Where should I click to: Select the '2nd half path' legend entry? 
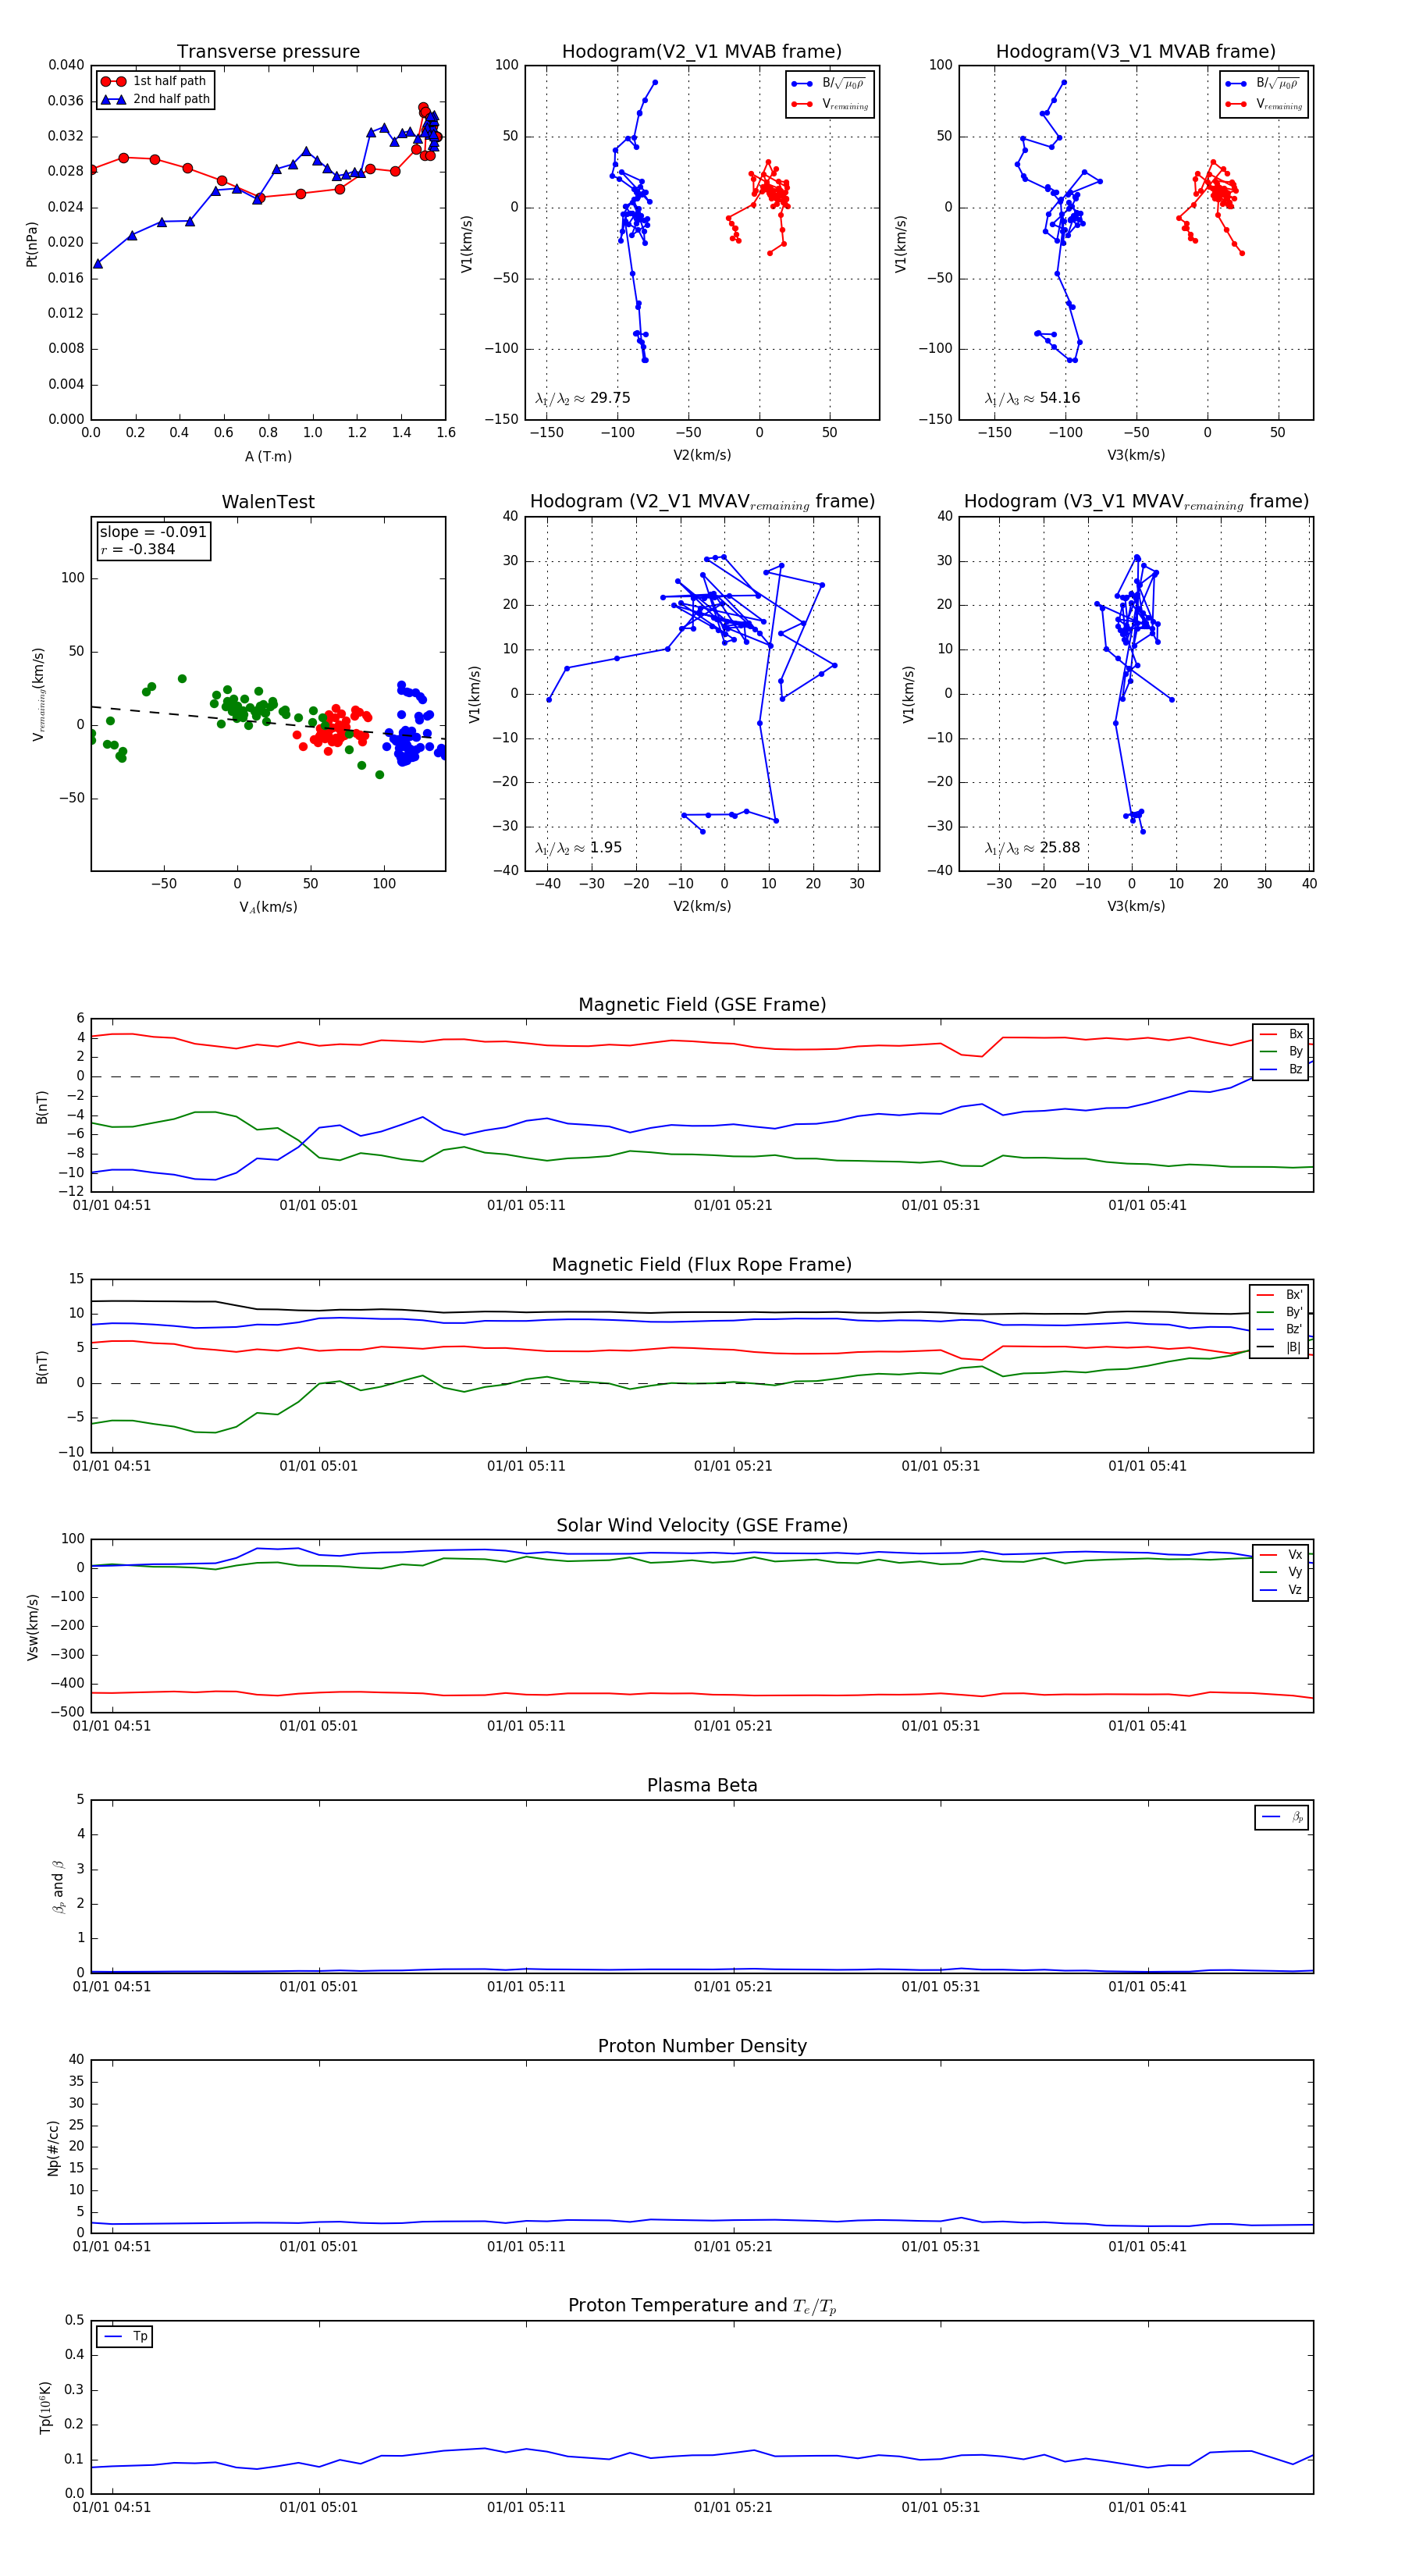156,99
